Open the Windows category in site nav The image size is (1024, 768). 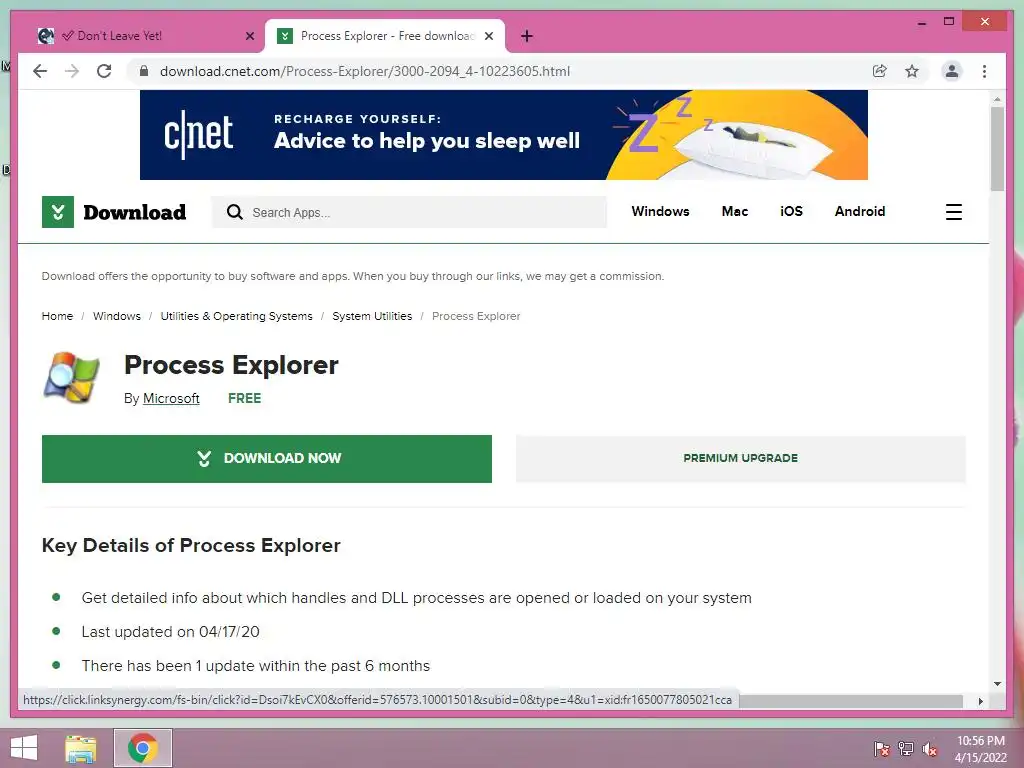point(660,211)
